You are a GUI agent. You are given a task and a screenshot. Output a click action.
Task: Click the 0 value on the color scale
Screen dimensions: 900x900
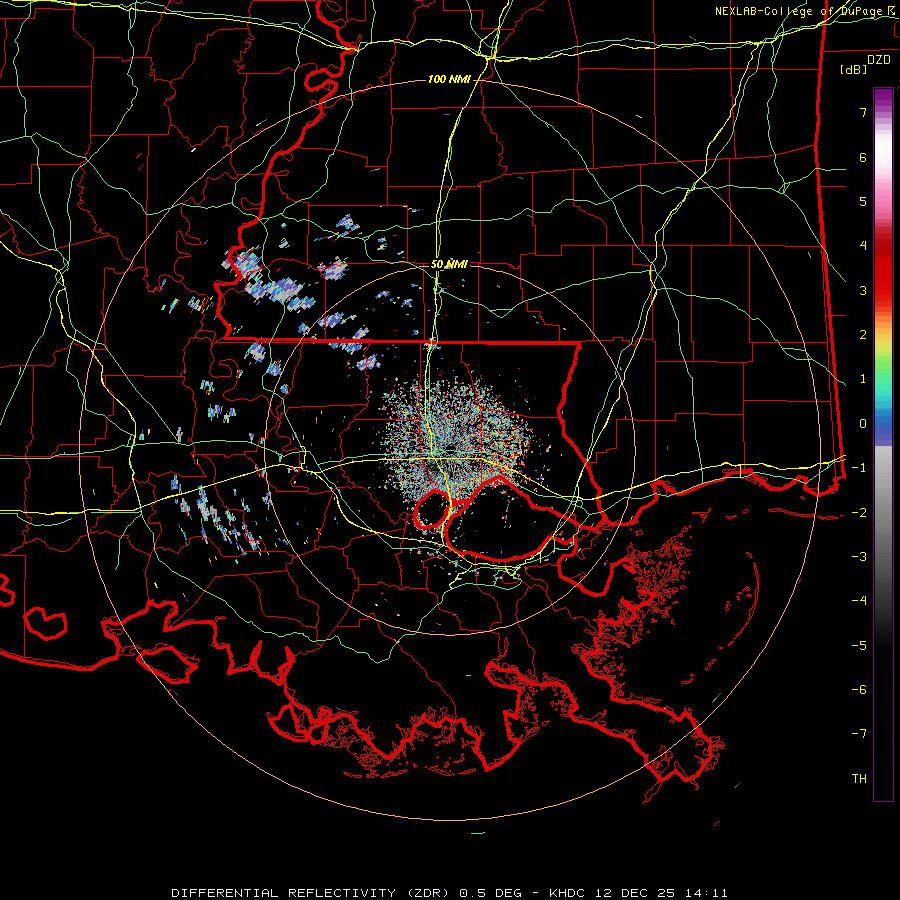(x=863, y=424)
